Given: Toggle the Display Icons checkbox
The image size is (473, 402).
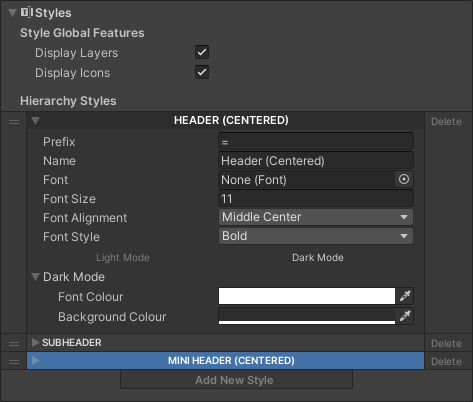Looking at the screenshot, I should (x=202, y=72).
